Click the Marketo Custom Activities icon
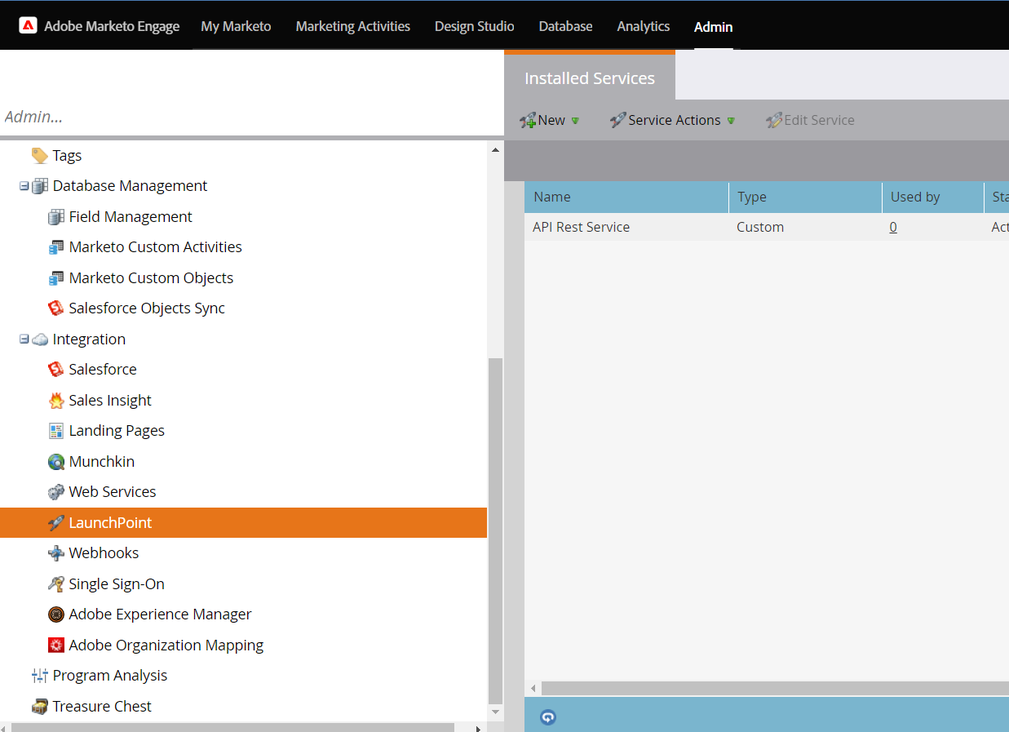1009x732 pixels. tap(56, 247)
